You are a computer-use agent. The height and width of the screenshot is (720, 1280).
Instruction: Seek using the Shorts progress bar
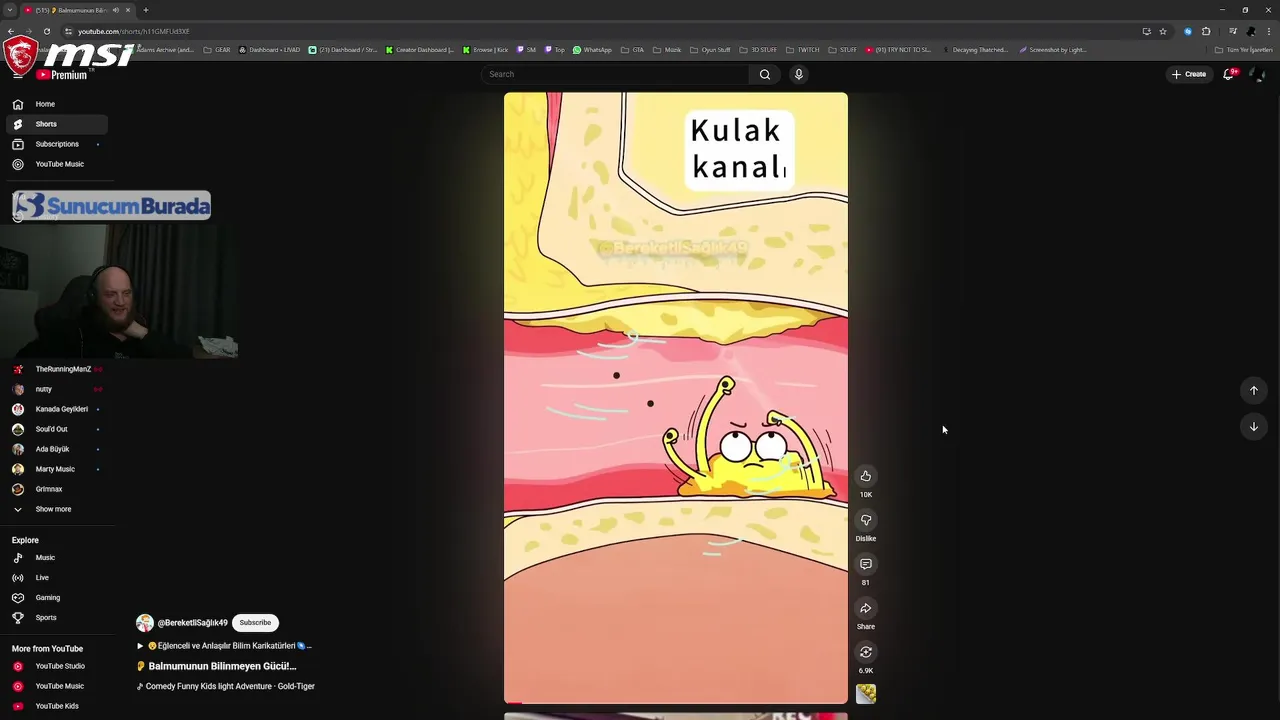(676, 702)
